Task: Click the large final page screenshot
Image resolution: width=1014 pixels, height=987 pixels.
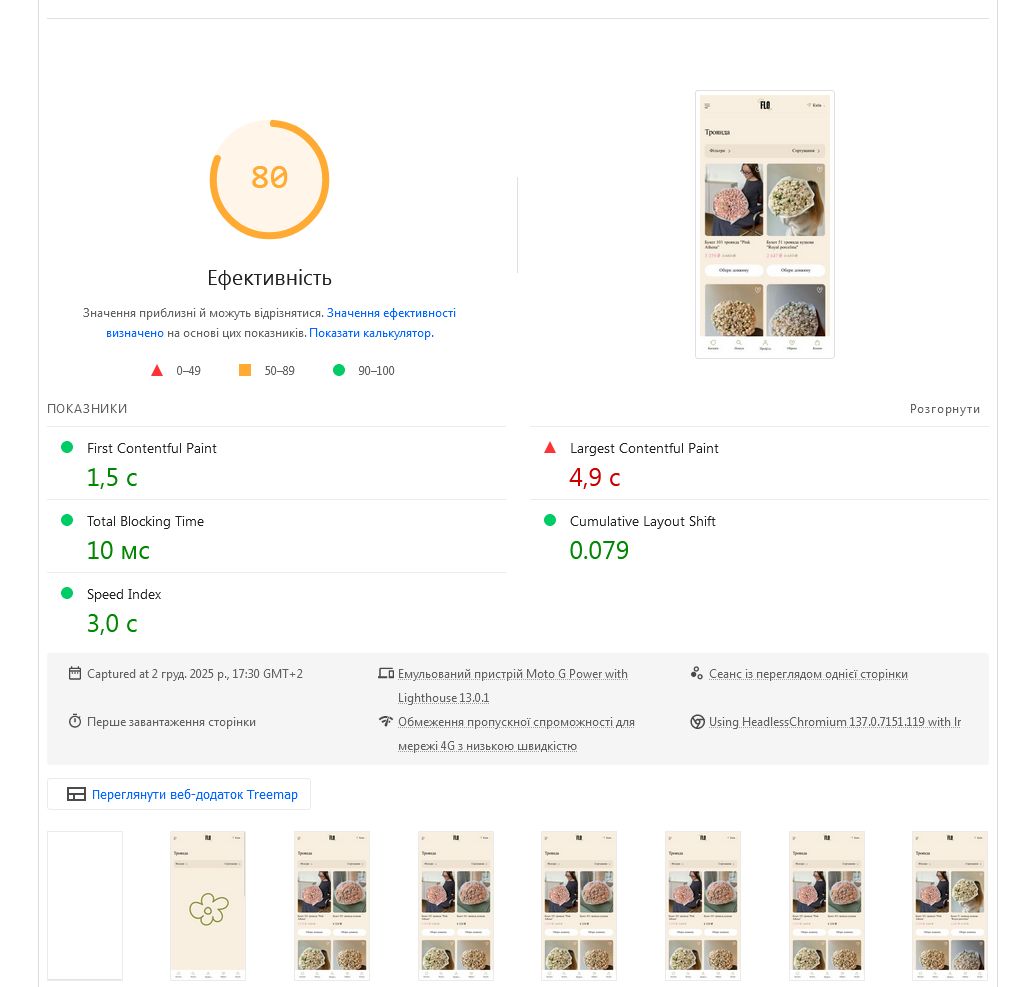Action: (x=765, y=224)
